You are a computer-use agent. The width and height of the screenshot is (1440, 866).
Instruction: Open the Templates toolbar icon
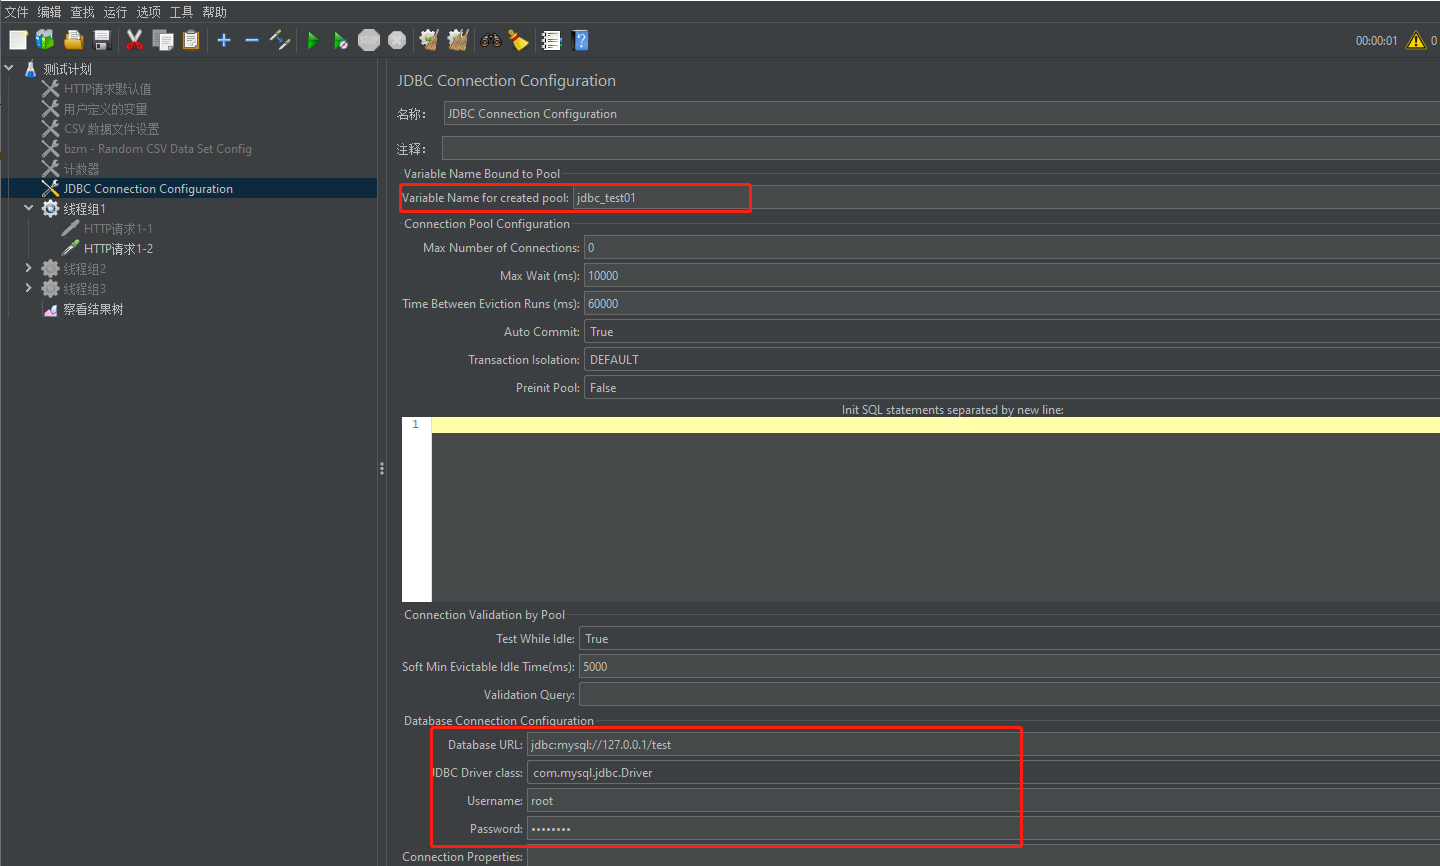[46, 40]
